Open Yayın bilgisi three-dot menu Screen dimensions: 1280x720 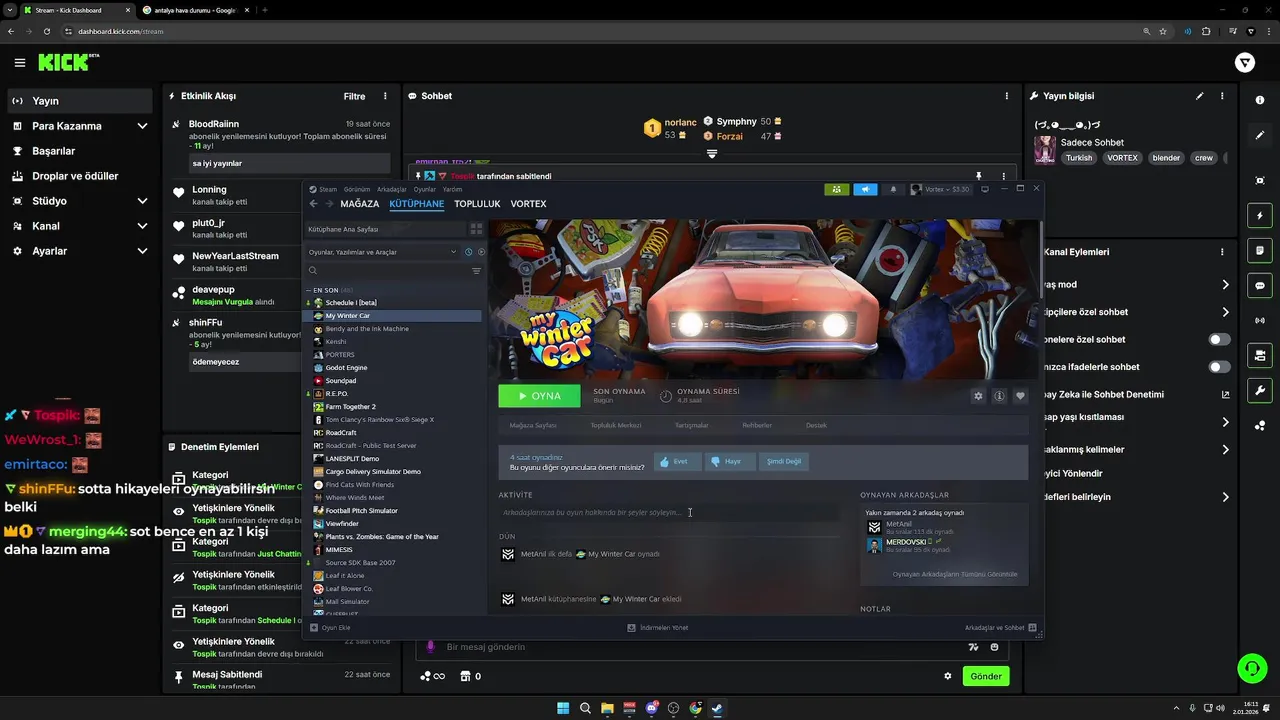tap(1222, 96)
